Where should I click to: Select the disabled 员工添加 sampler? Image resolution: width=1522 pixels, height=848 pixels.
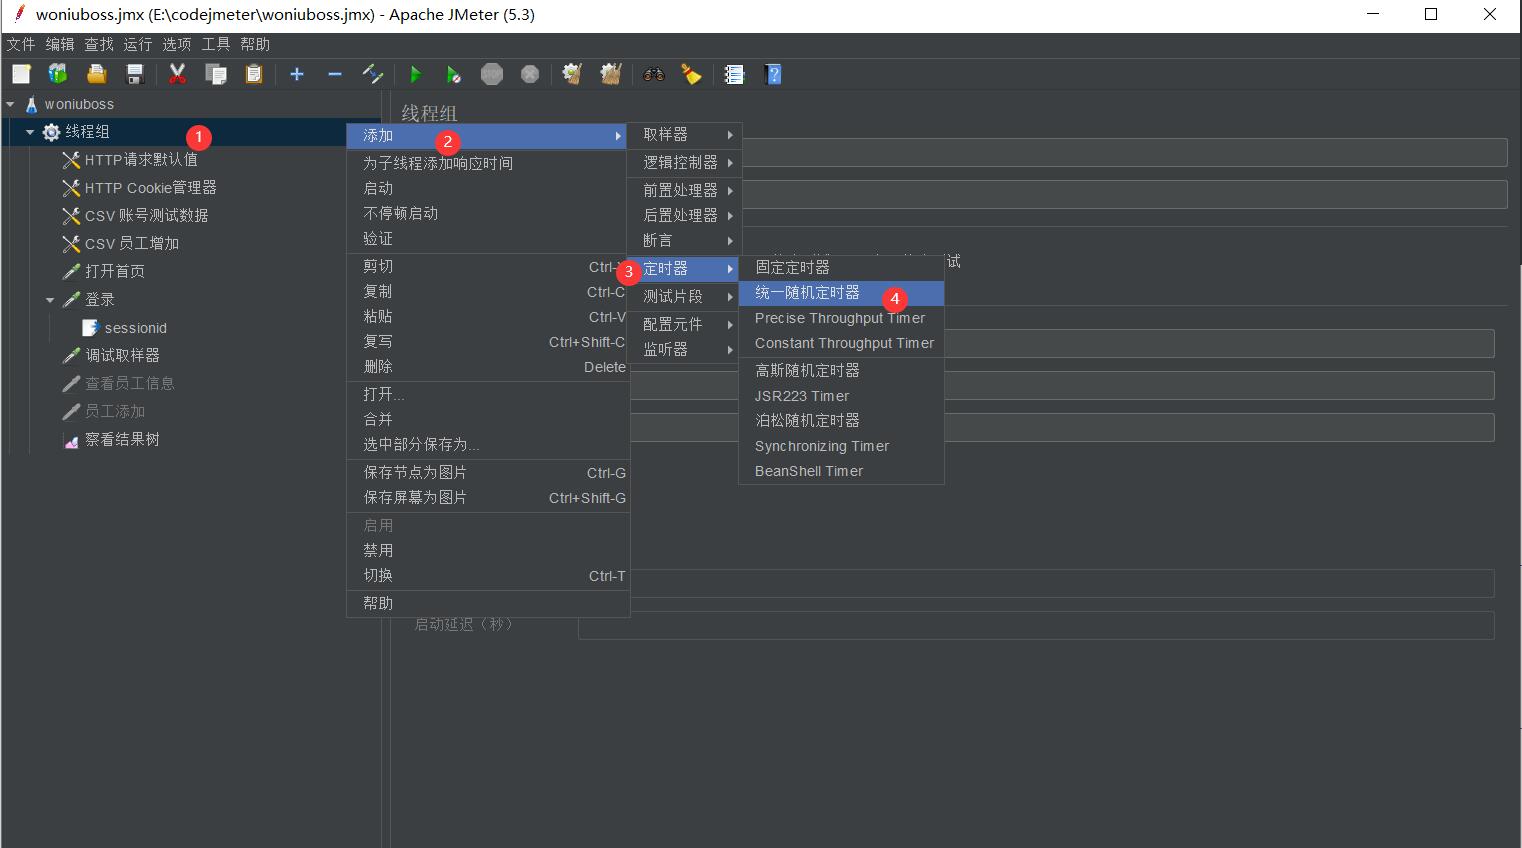[114, 412]
